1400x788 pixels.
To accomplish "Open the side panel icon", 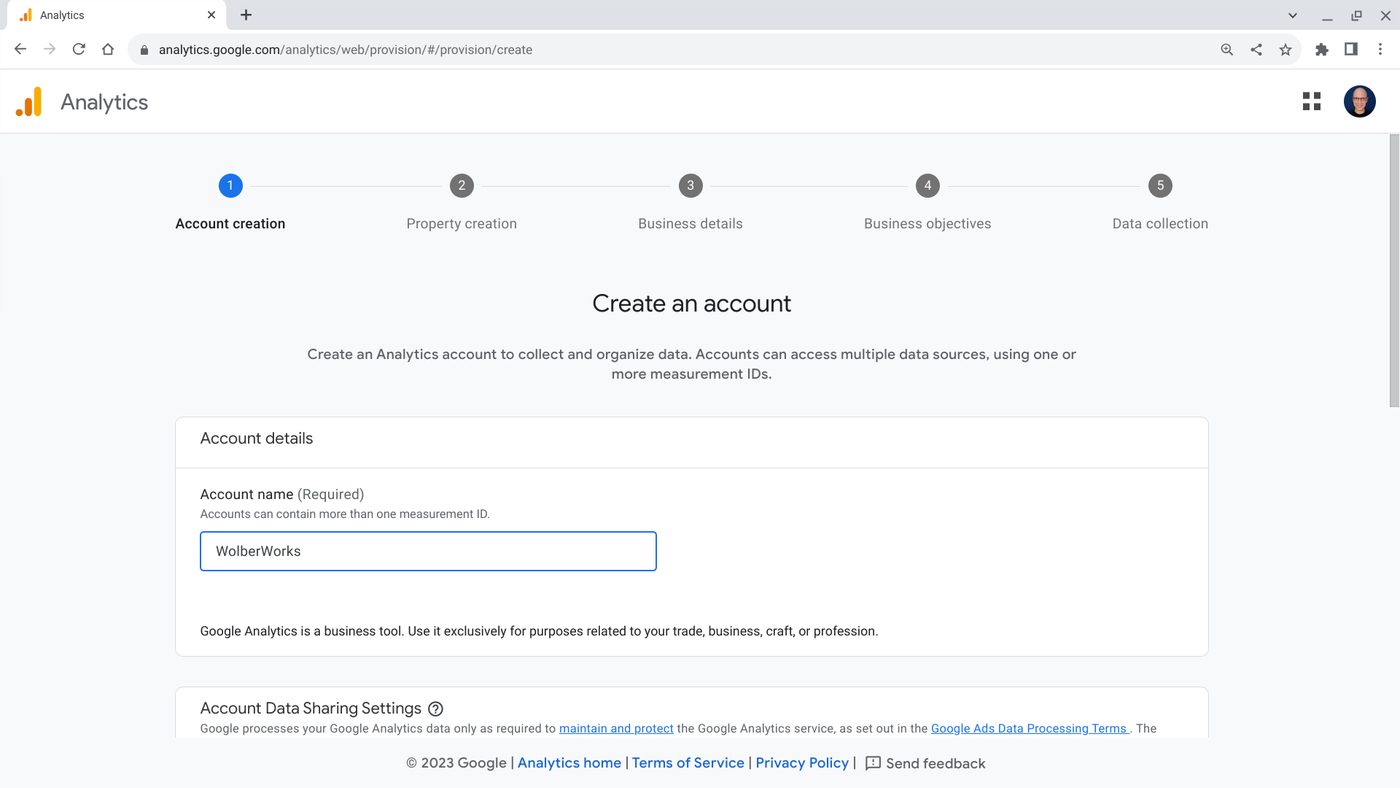I will (1350, 48).
